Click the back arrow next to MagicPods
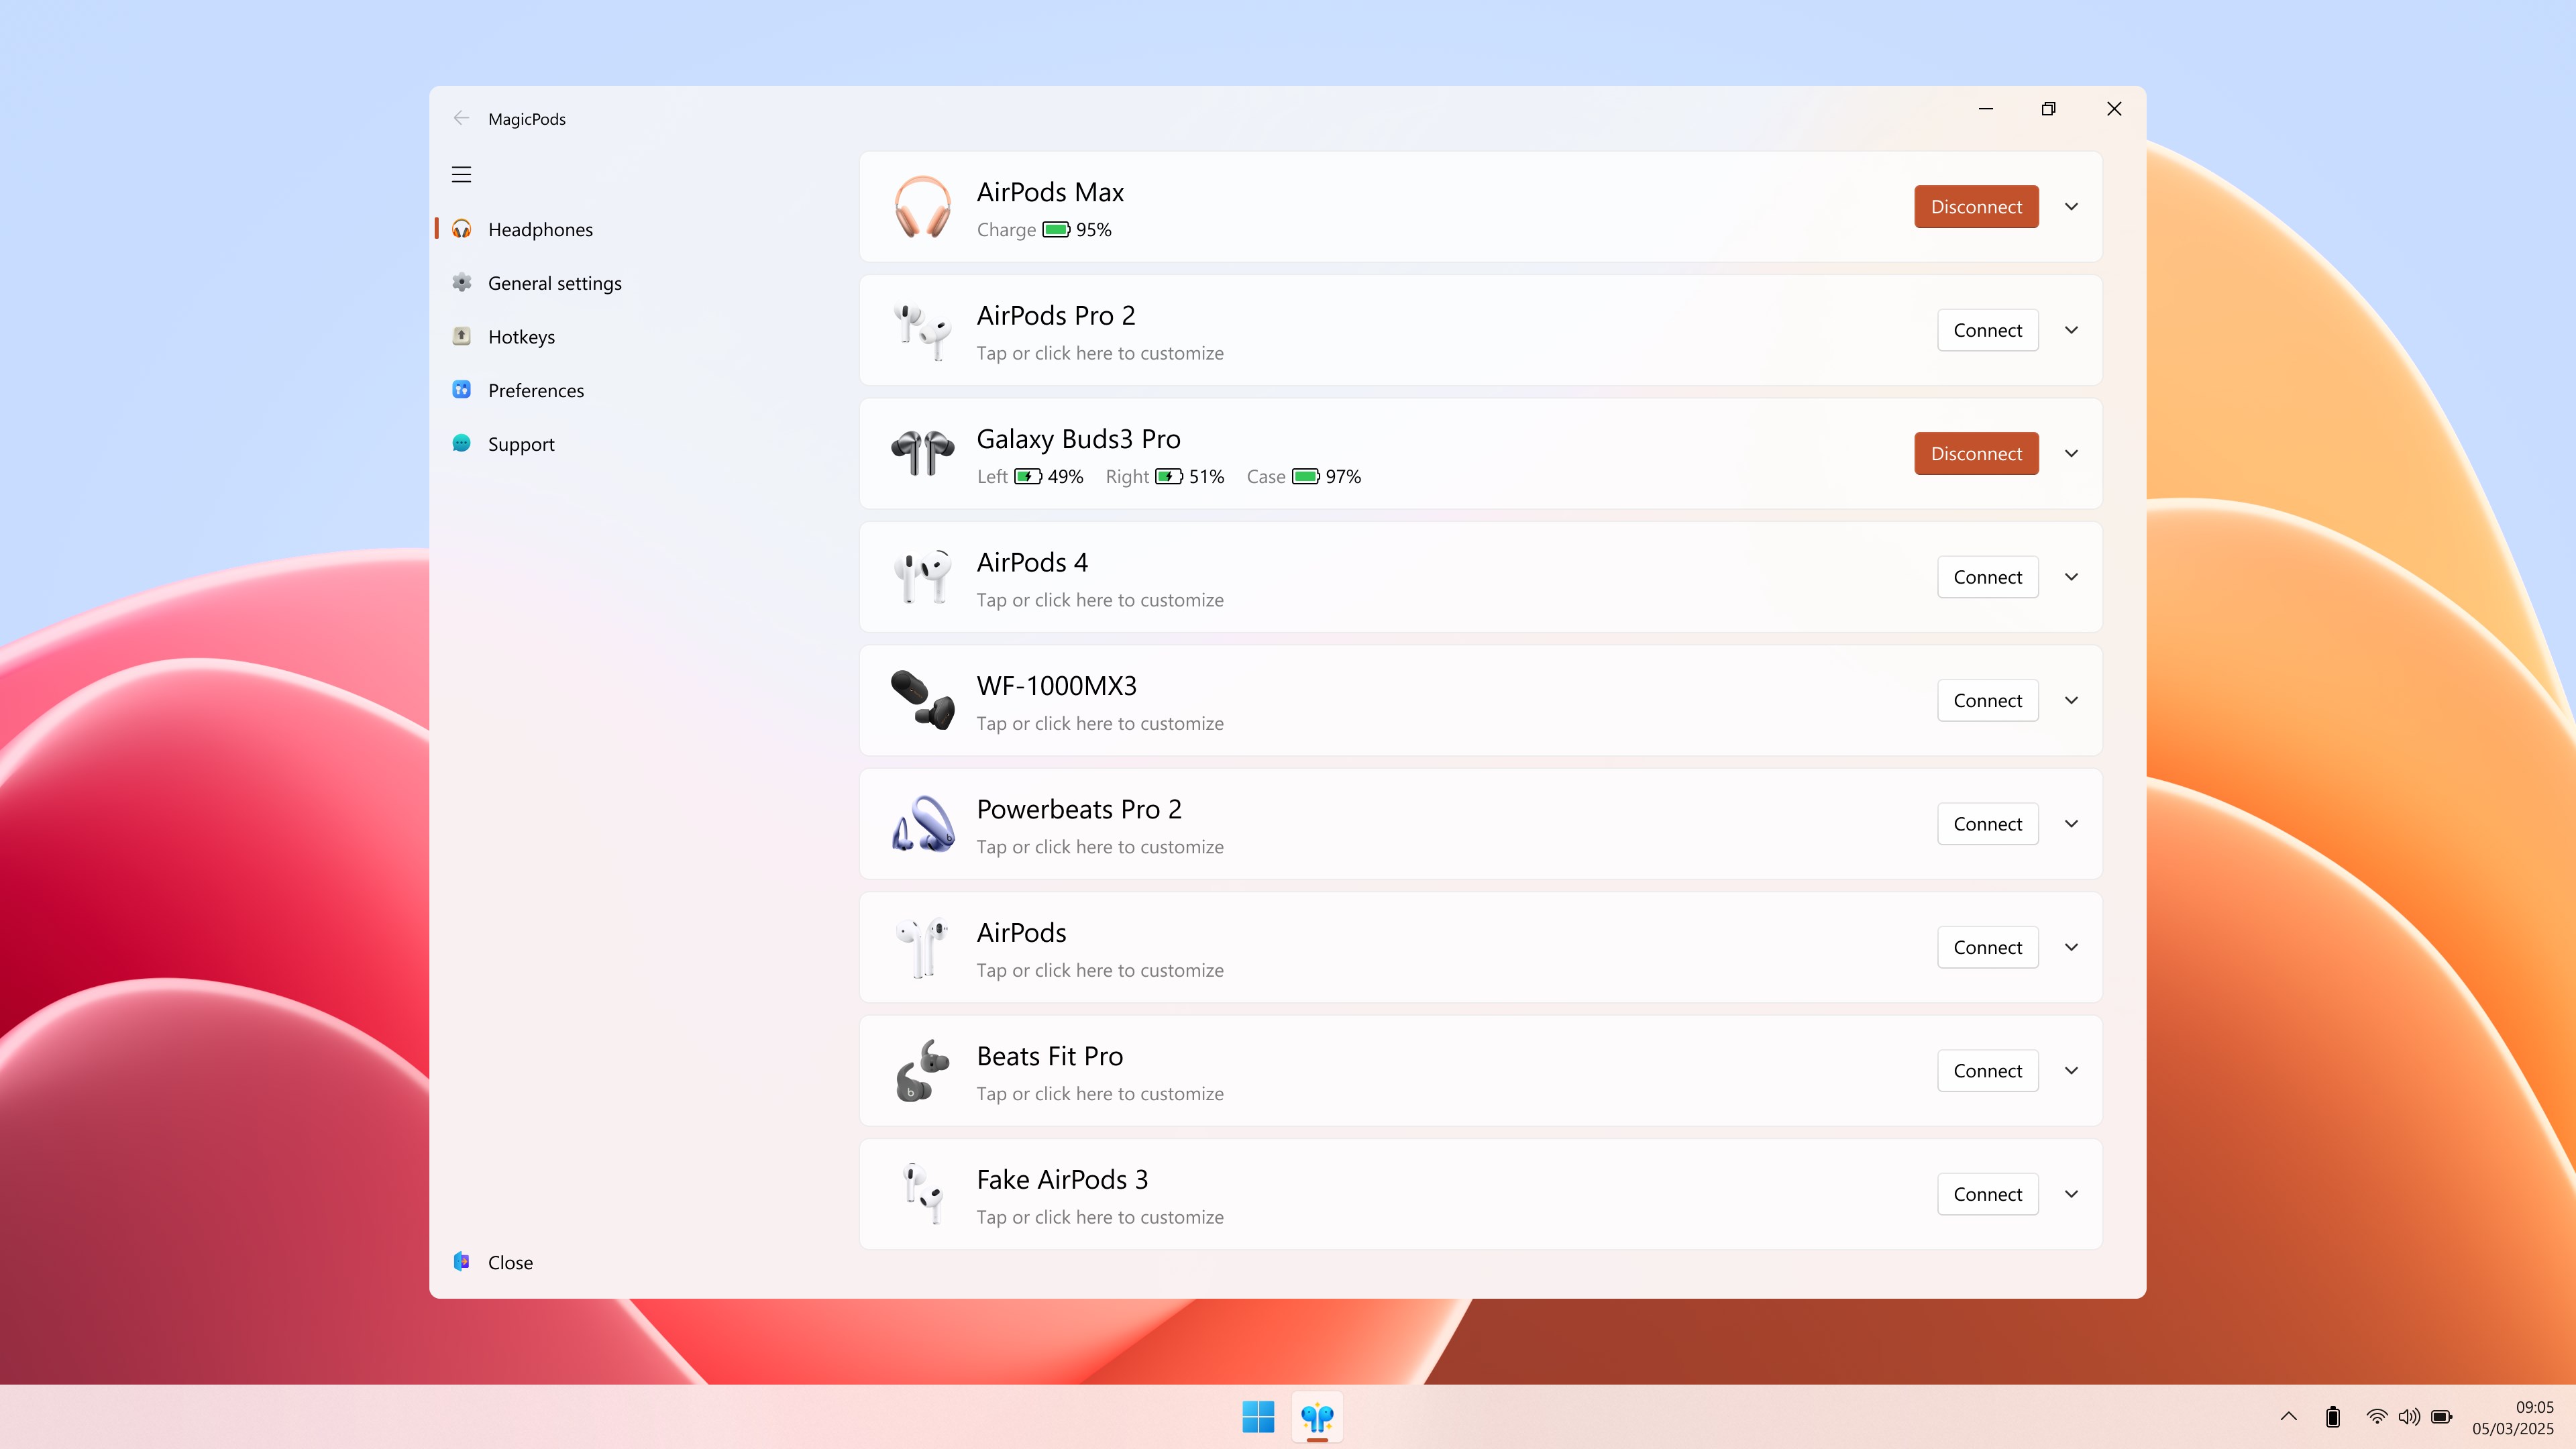This screenshot has height=1449, width=2576. click(461, 118)
